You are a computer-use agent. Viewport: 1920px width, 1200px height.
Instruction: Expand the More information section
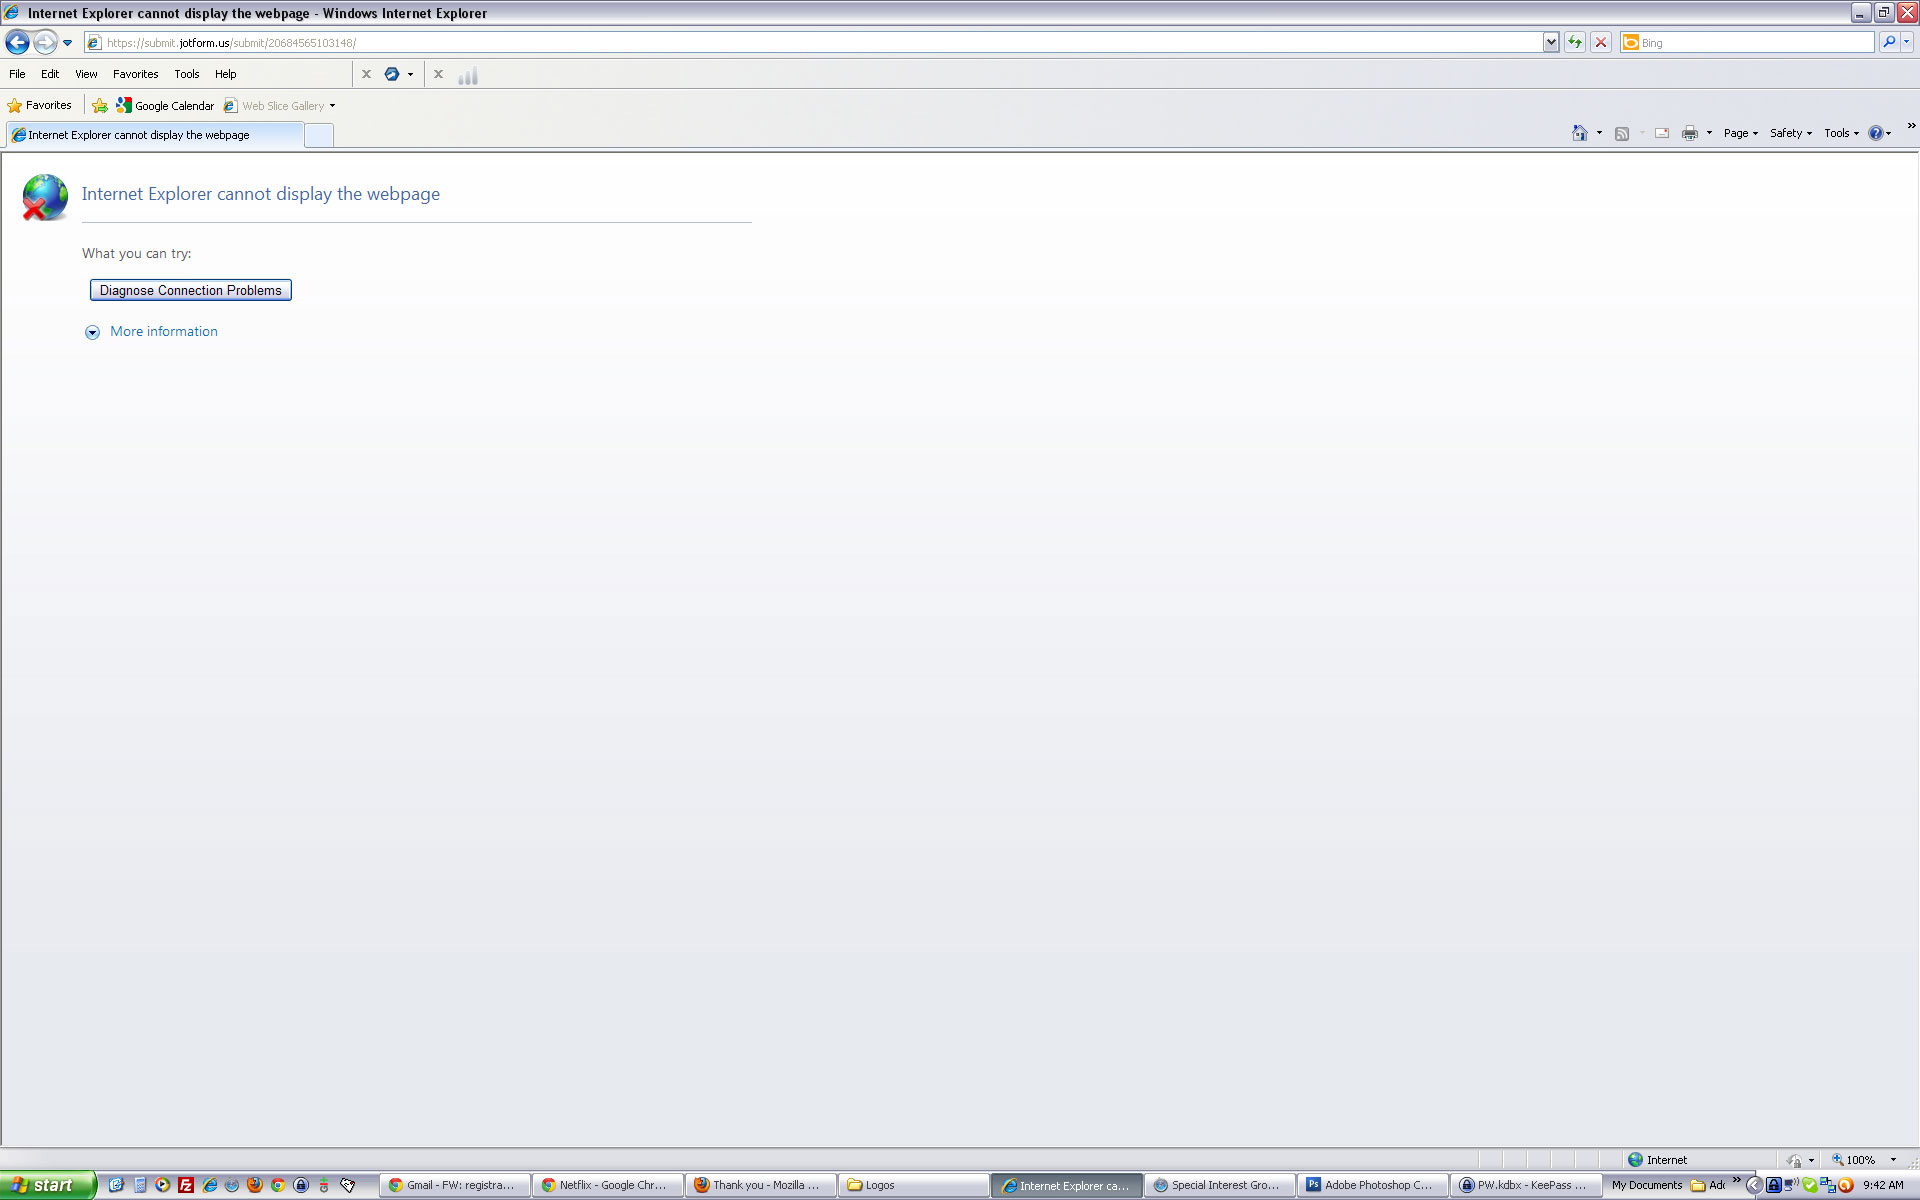(163, 331)
